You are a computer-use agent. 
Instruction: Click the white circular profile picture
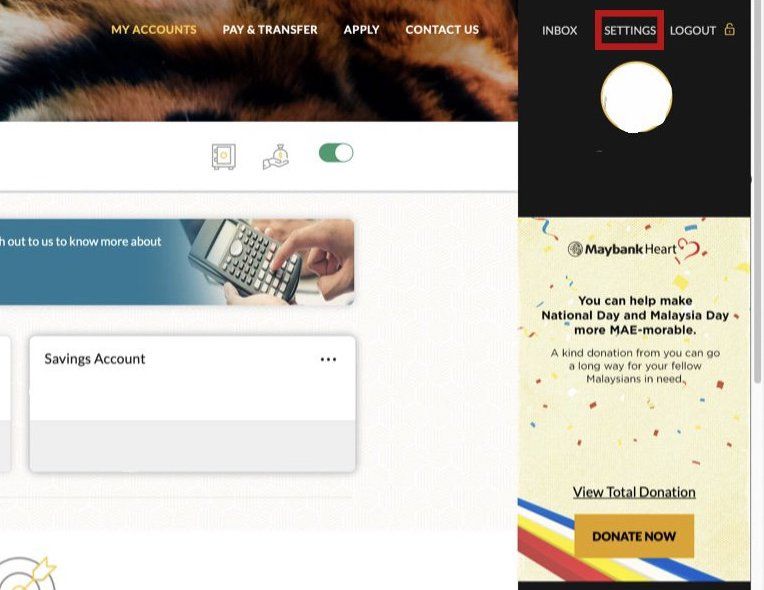[636, 97]
